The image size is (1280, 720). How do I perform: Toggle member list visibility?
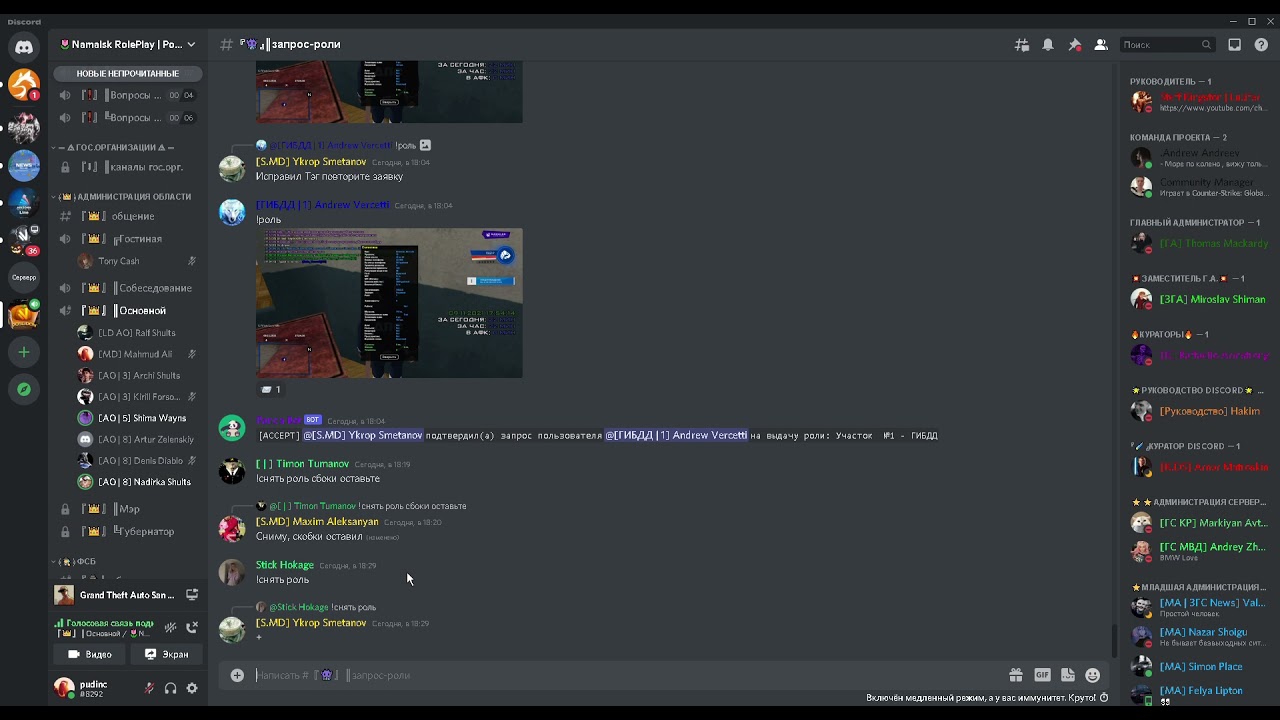tap(1100, 45)
